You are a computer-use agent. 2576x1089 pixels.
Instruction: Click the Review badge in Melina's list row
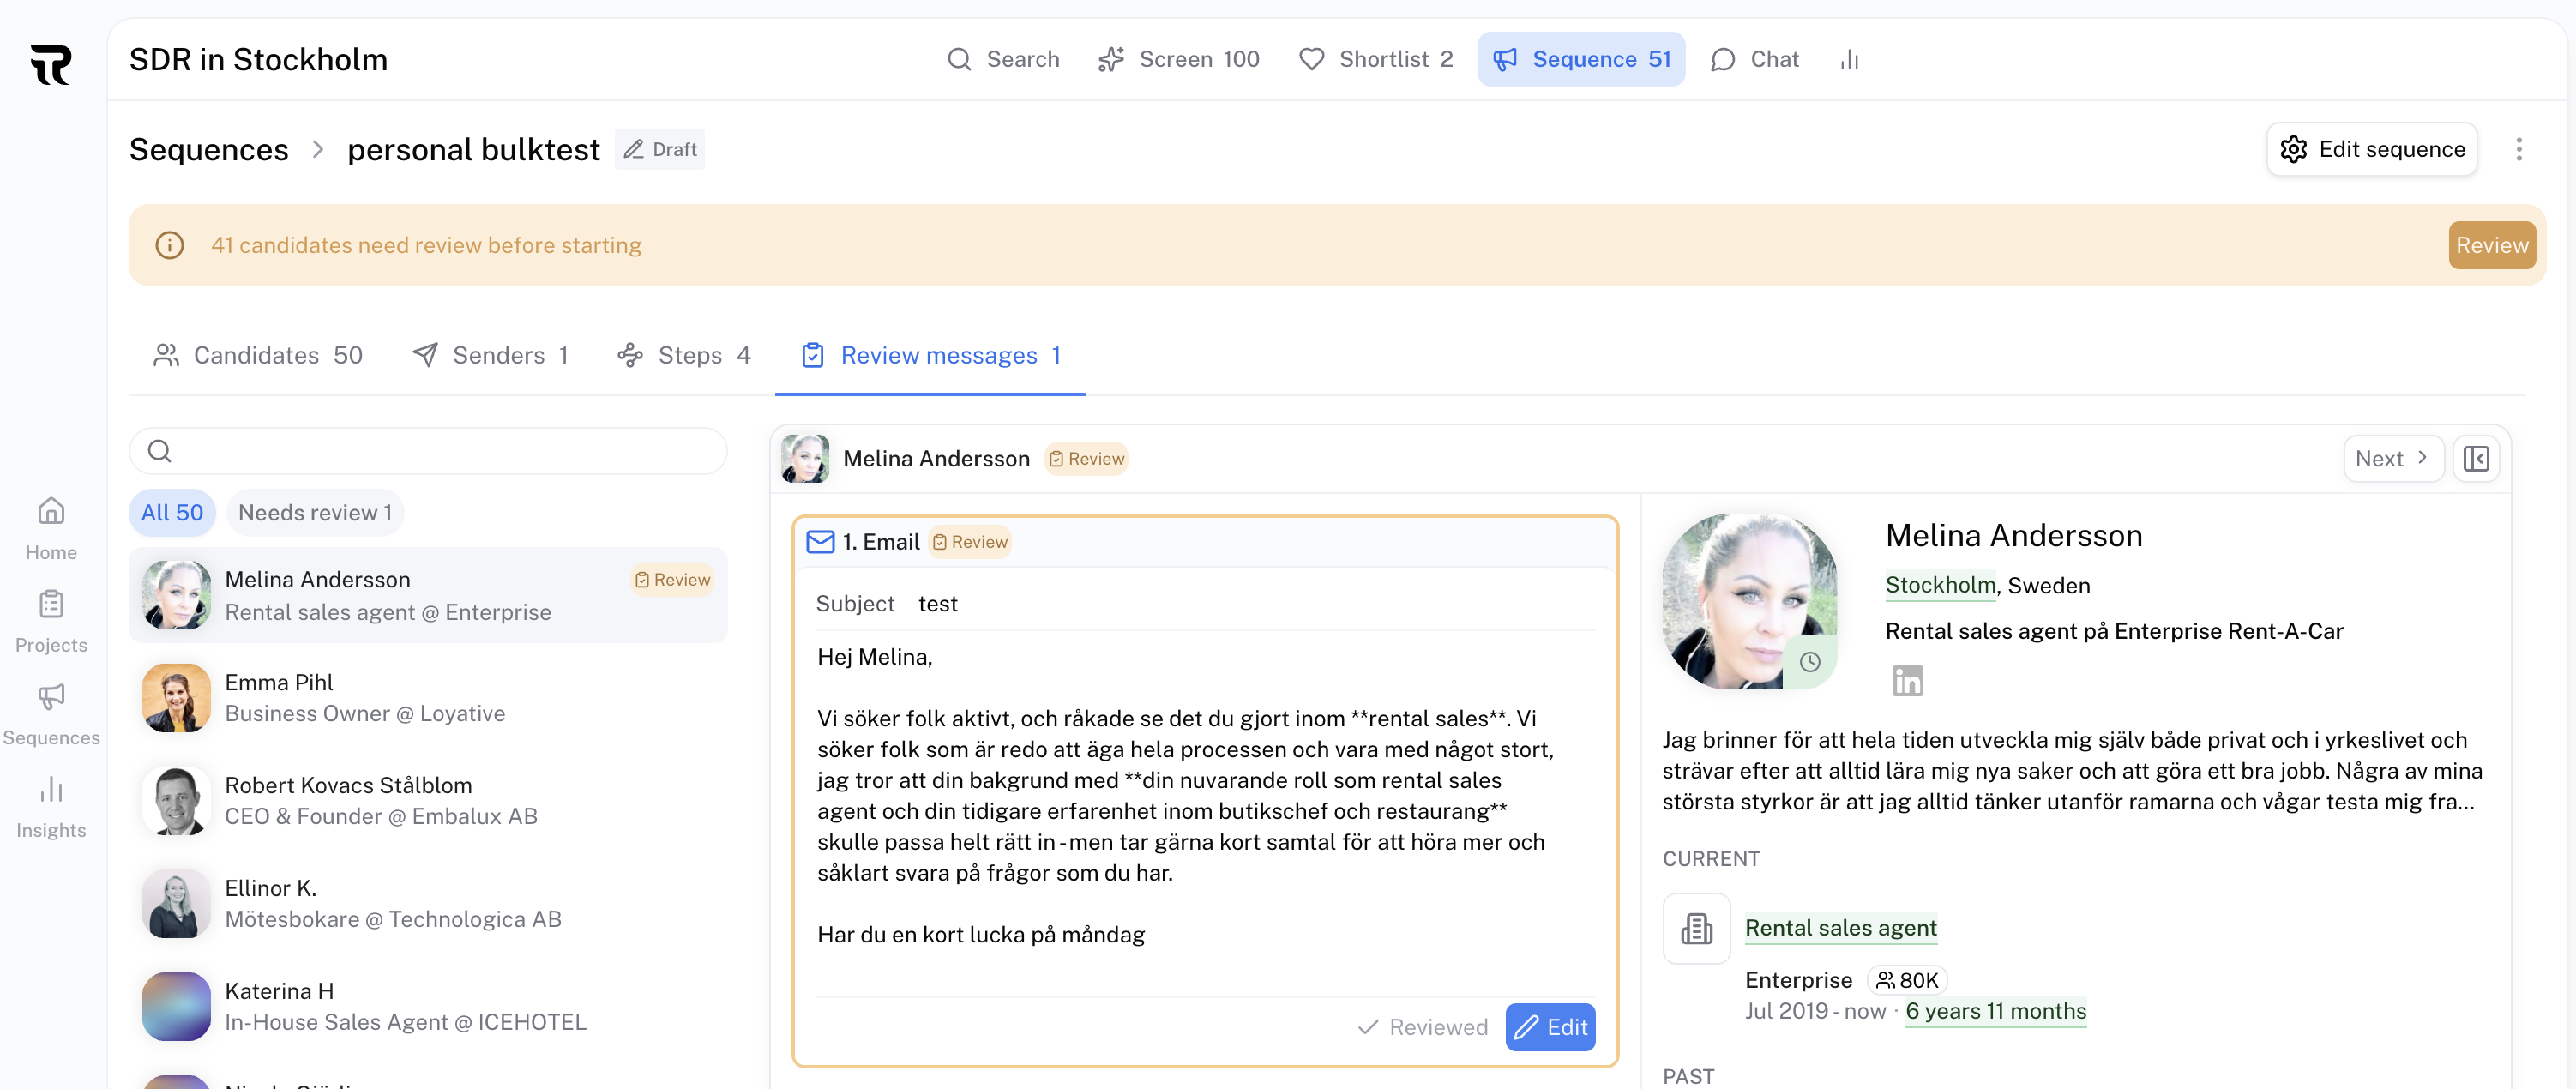(672, 580)
